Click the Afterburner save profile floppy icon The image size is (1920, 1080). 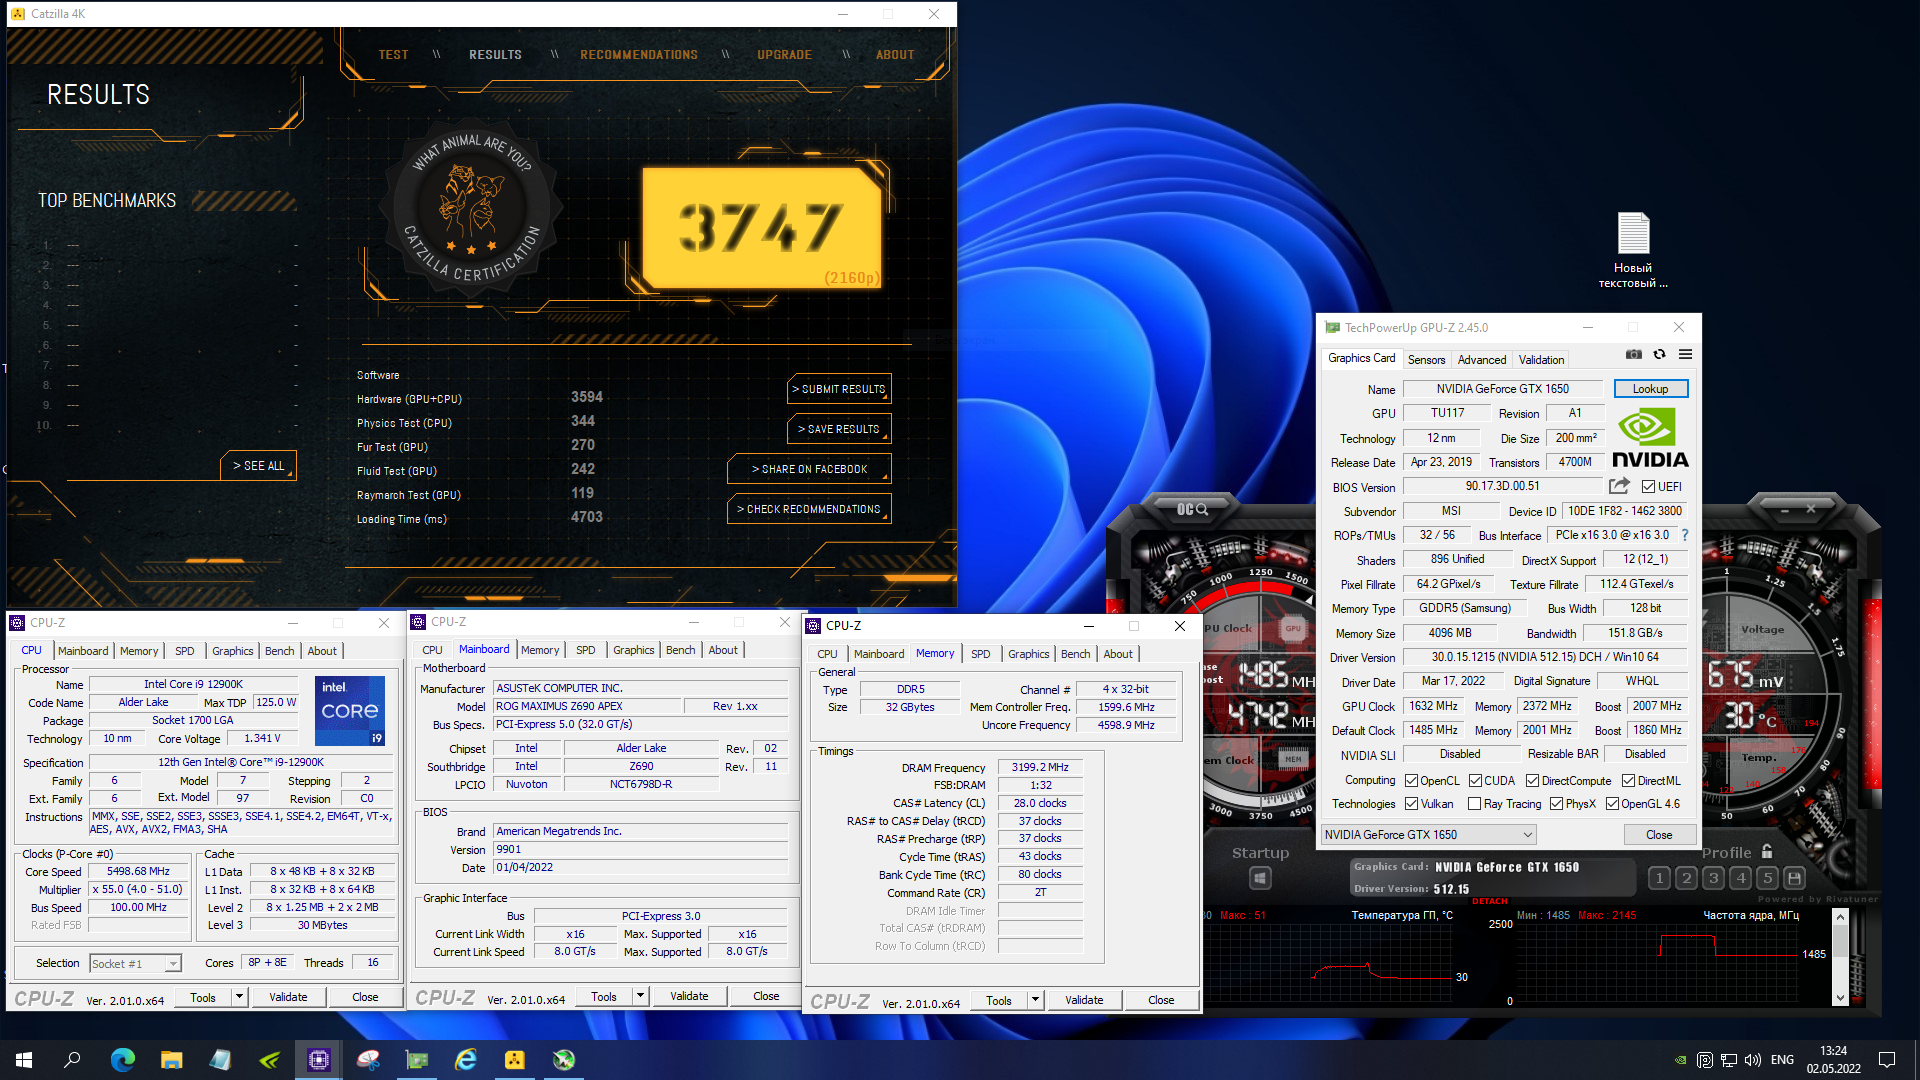tap(1795, 878)
